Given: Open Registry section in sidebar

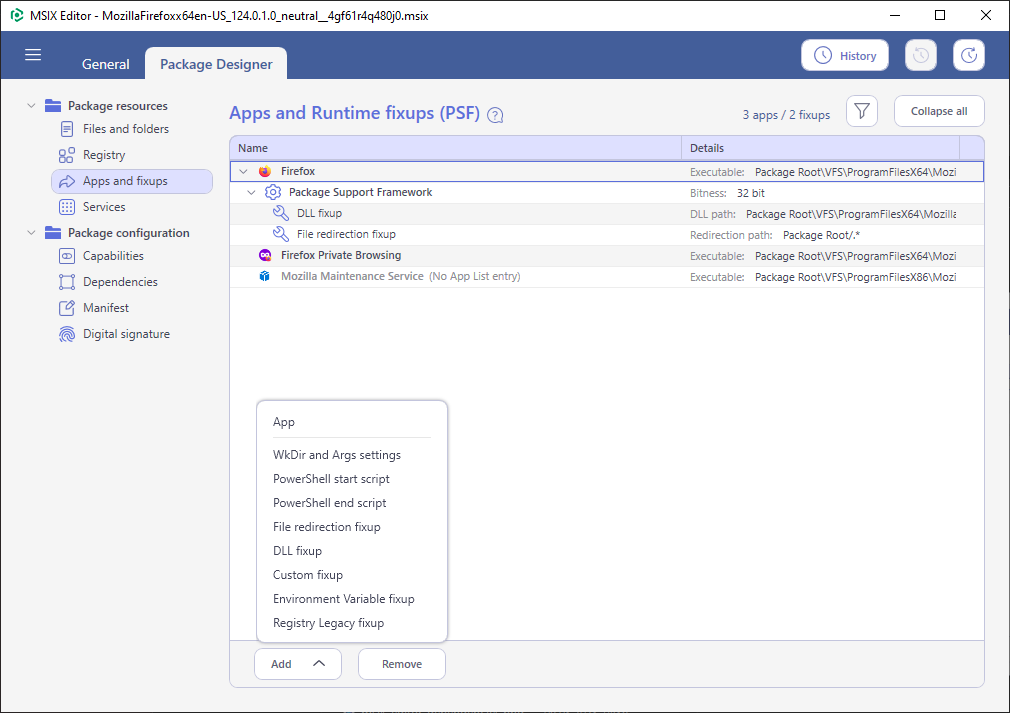Looking at the screenshot, I should pos(104,155).
